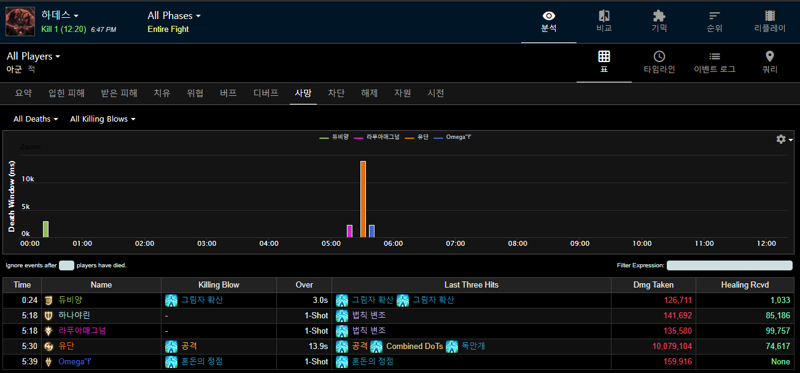Viewport: 800px width, 373px height.
Task: Click the tall orange death bar
Action: [x=363, y=199]
